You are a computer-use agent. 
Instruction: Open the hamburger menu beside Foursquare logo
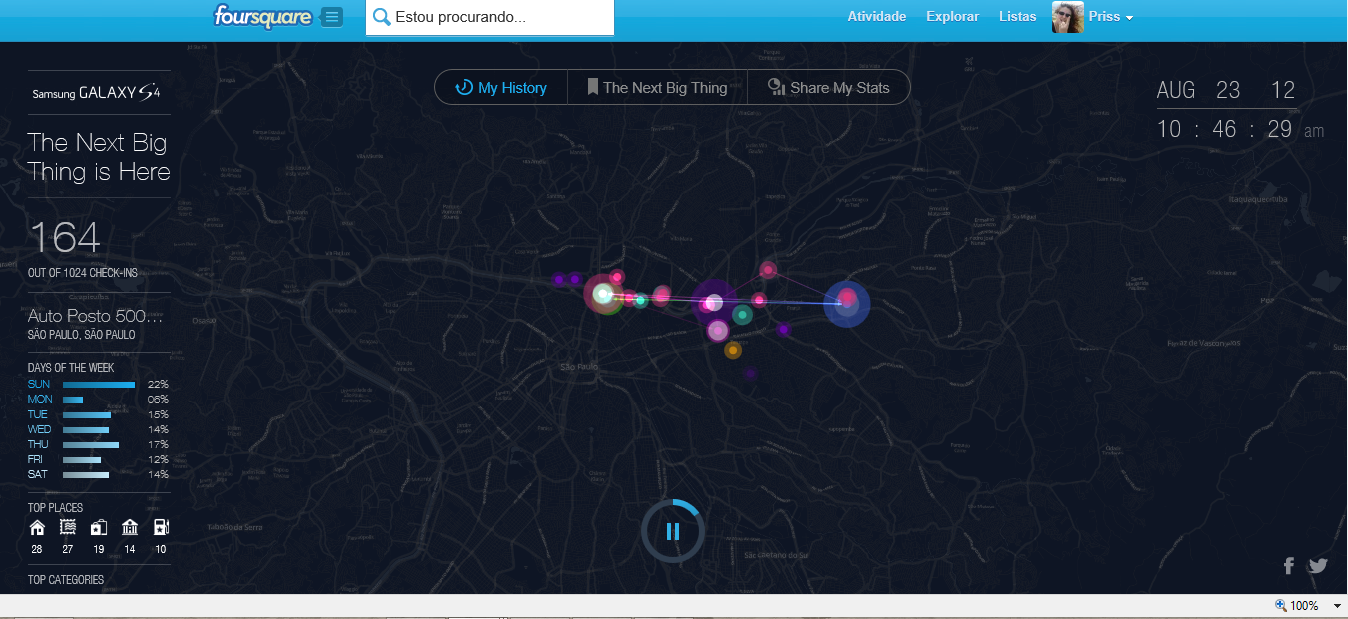coord(332,17)
